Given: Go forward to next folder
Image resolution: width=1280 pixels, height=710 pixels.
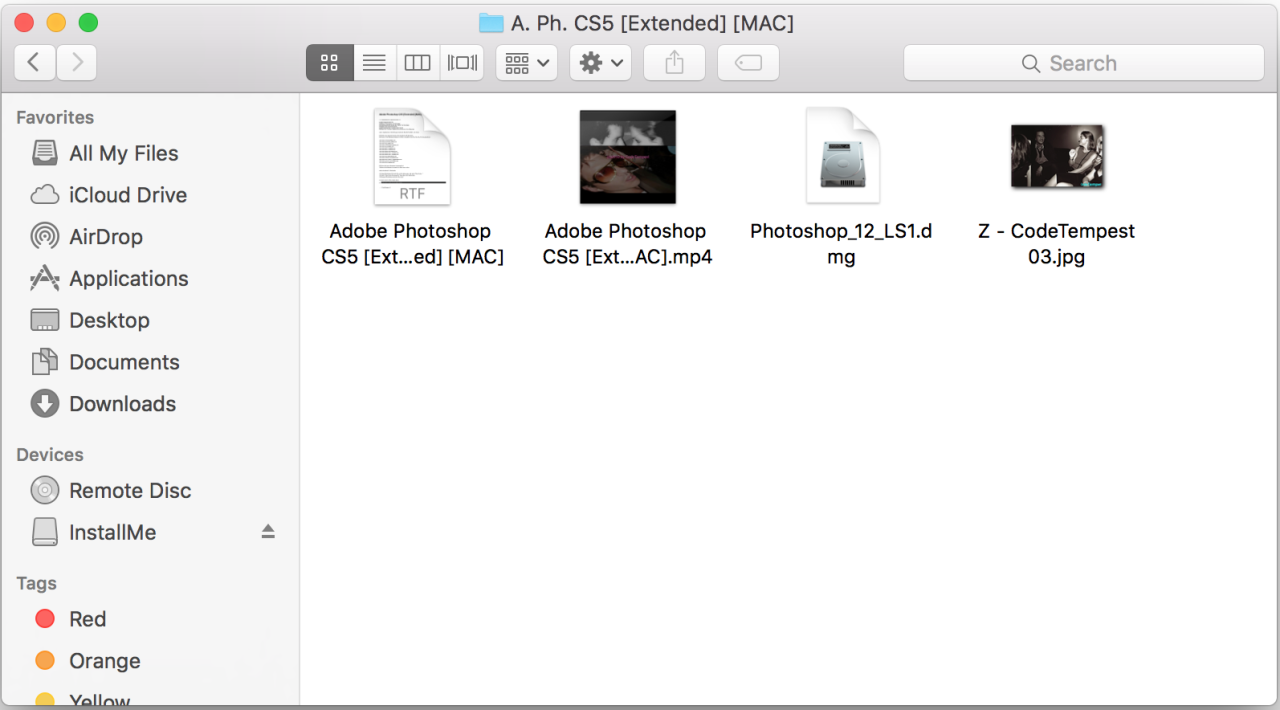Looking at the screenshot, I should (77, 63).
